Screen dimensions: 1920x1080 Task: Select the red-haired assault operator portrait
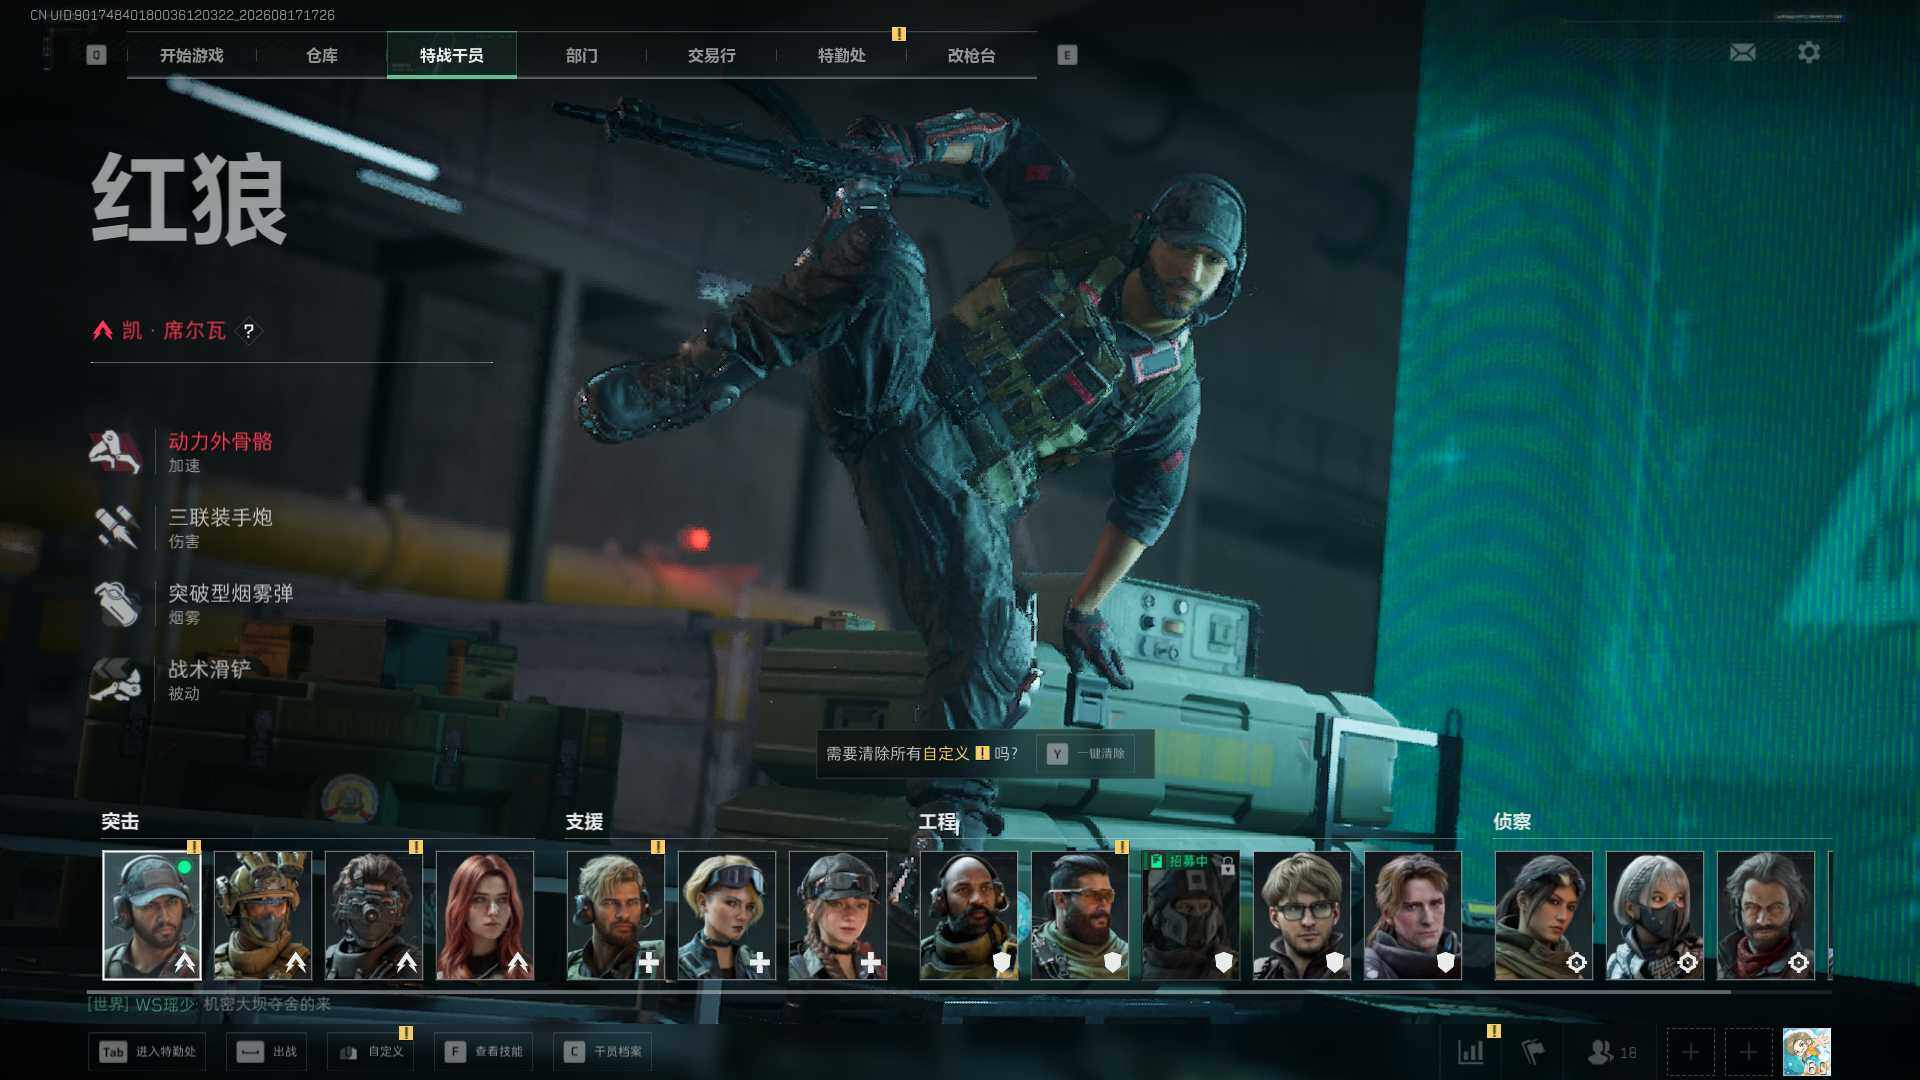485,915
